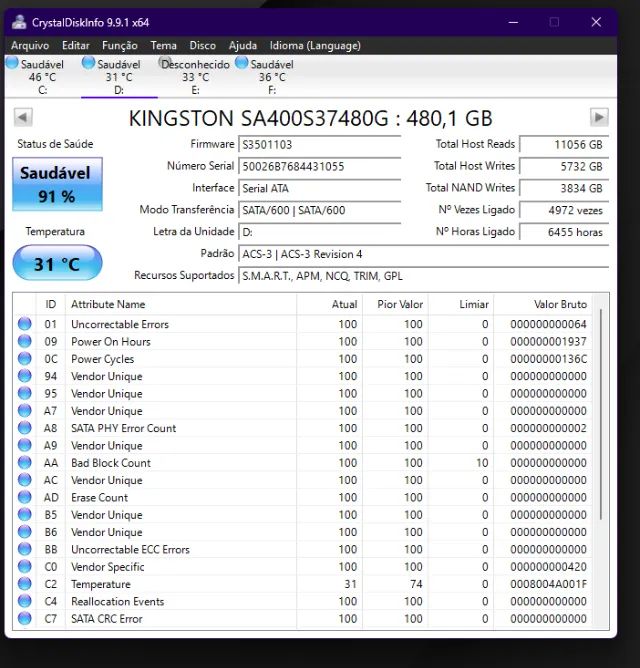Click status orb for Bad Block Count row
The height and width of the screenshot is (668, 640).
[25, 463]
